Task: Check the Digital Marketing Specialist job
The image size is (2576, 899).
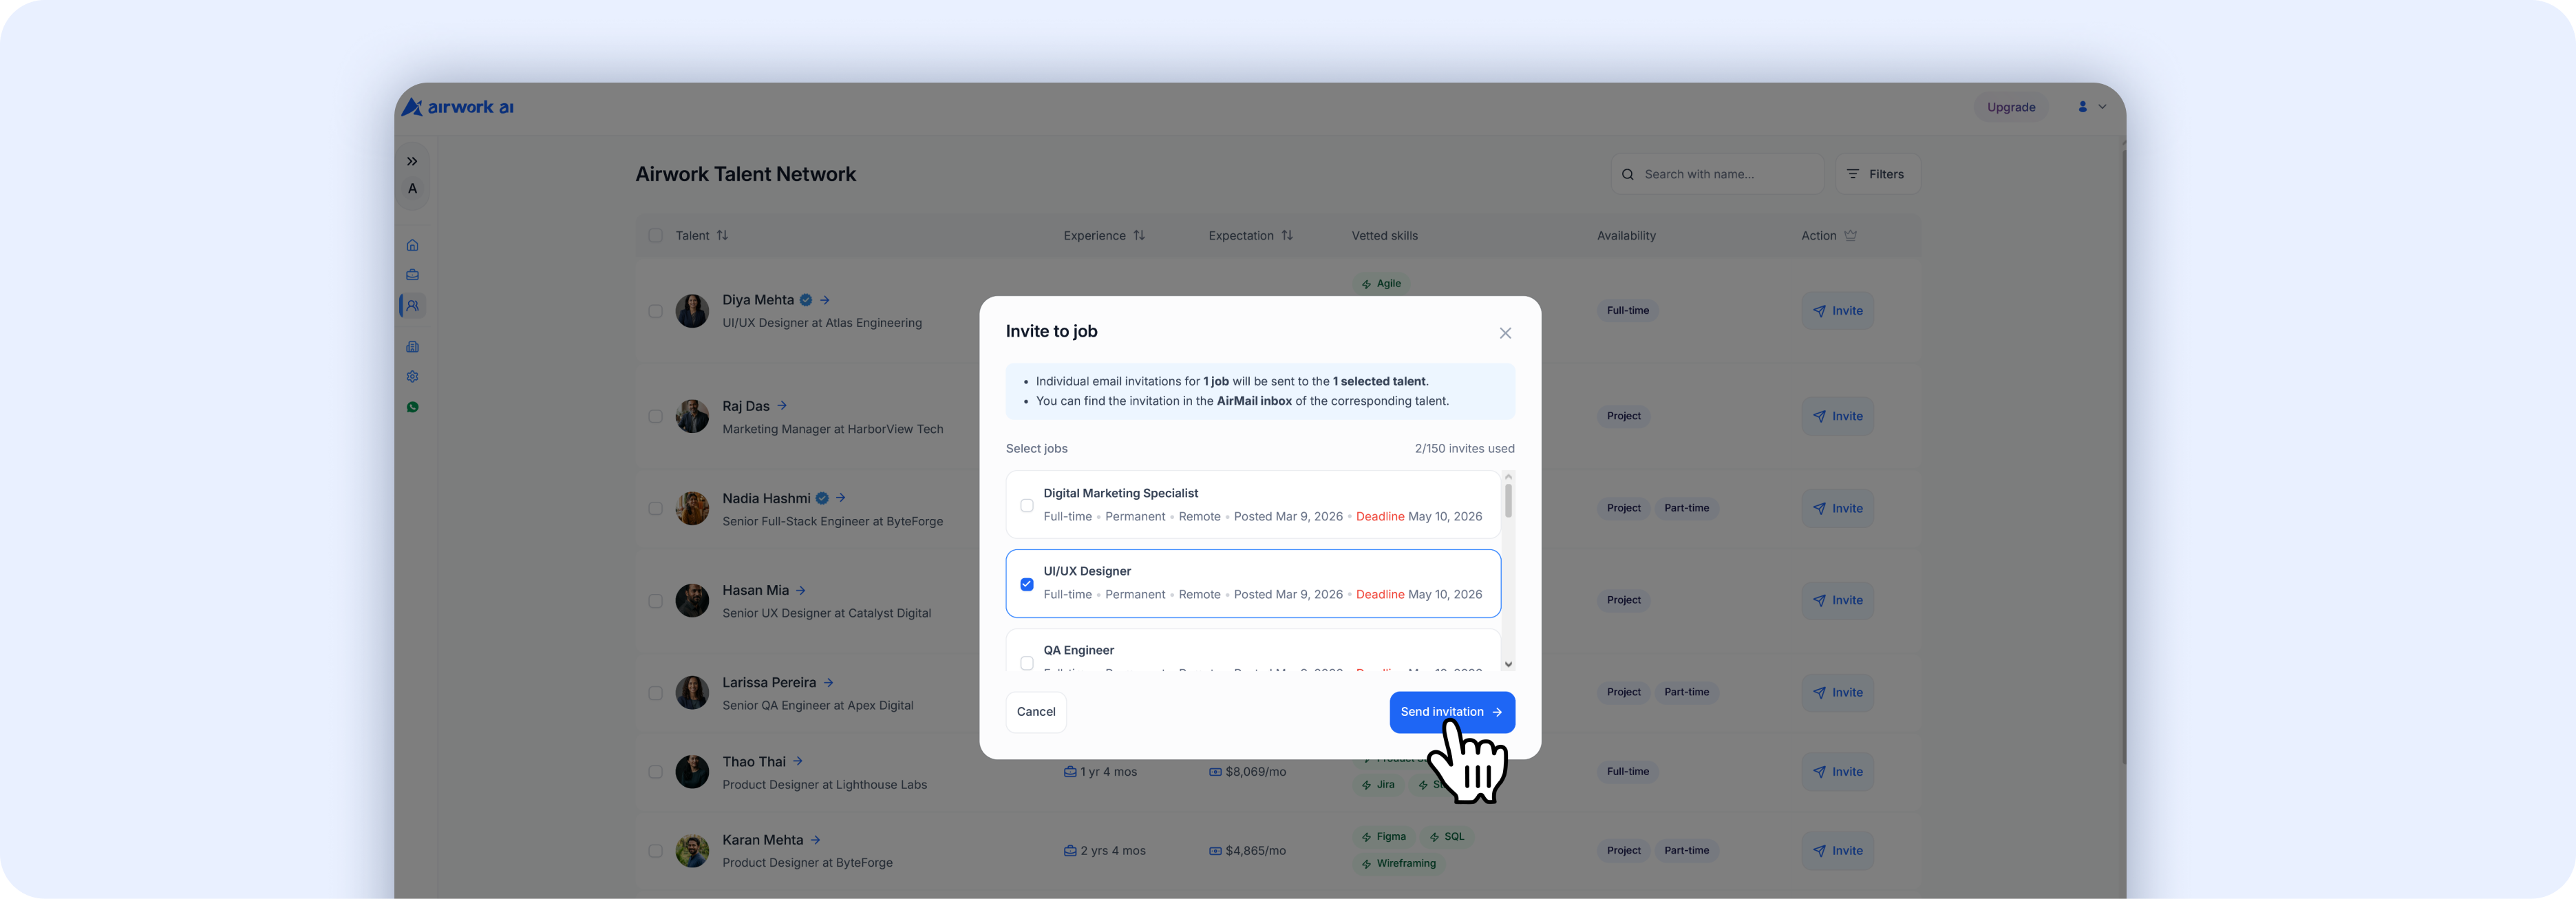Action: click(x=1027, y=506)
